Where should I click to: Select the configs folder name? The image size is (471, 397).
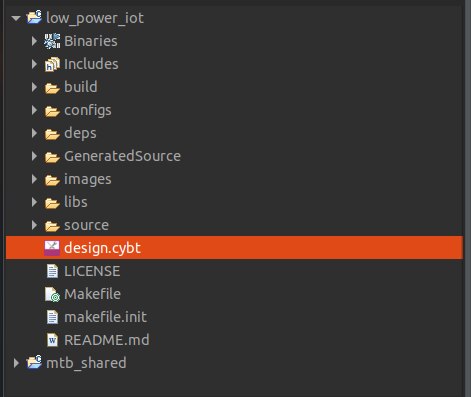(88, 111)
